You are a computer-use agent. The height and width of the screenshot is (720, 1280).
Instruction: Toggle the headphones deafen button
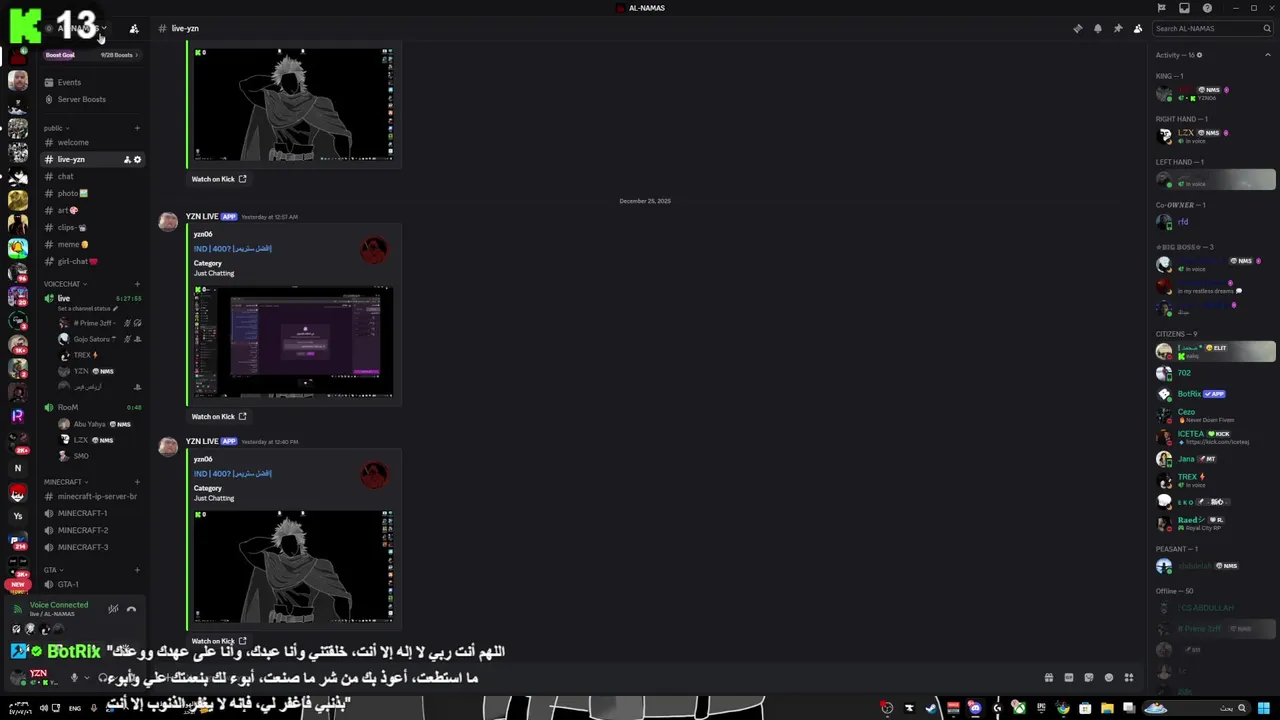[x=103, y=677]
